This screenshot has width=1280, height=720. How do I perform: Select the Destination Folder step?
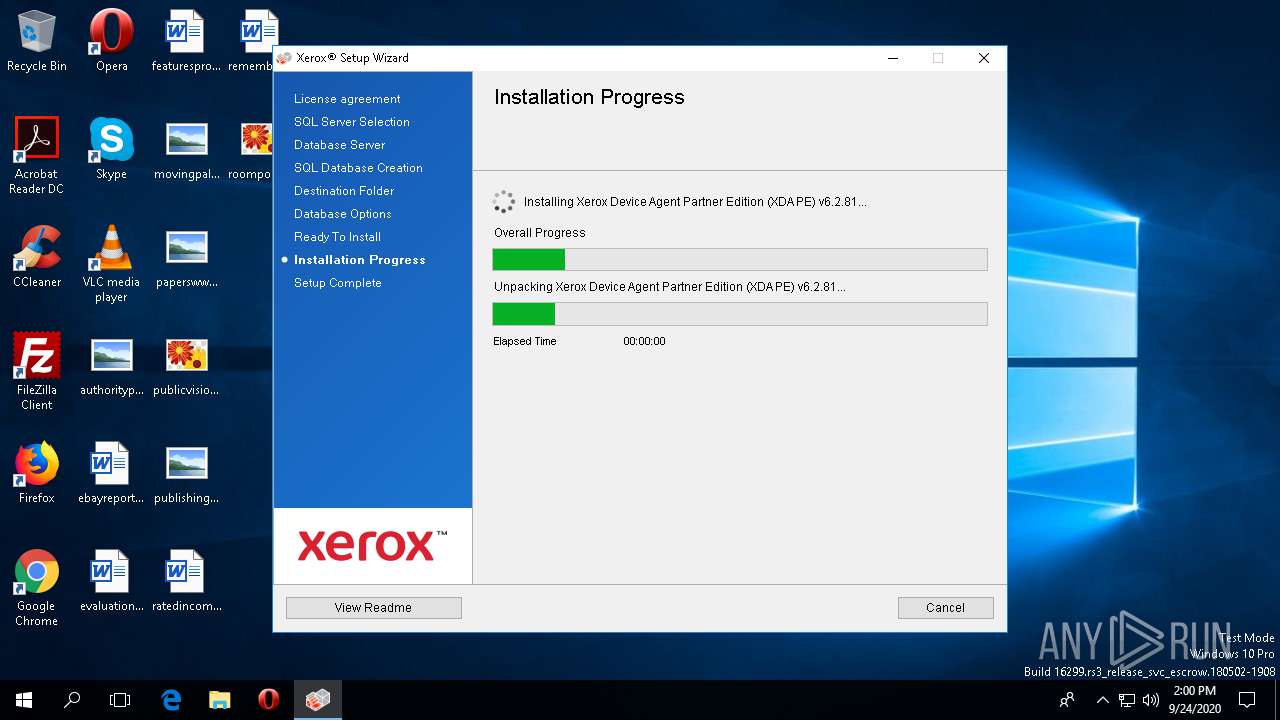pos(344,191)
